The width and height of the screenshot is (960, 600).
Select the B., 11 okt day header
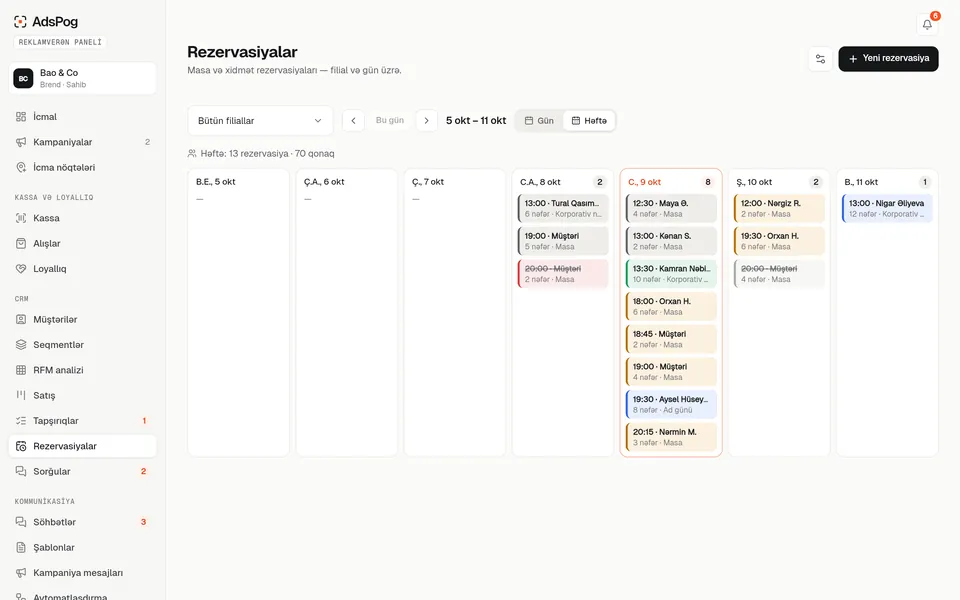861,182
